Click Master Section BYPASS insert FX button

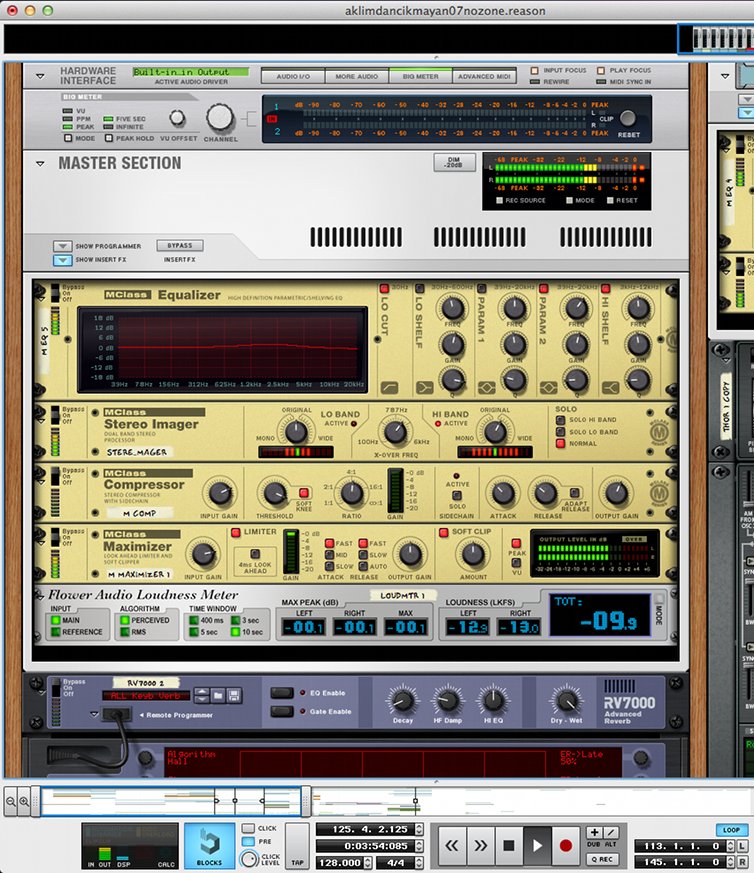pyautogui.click(x=179, y=246)
